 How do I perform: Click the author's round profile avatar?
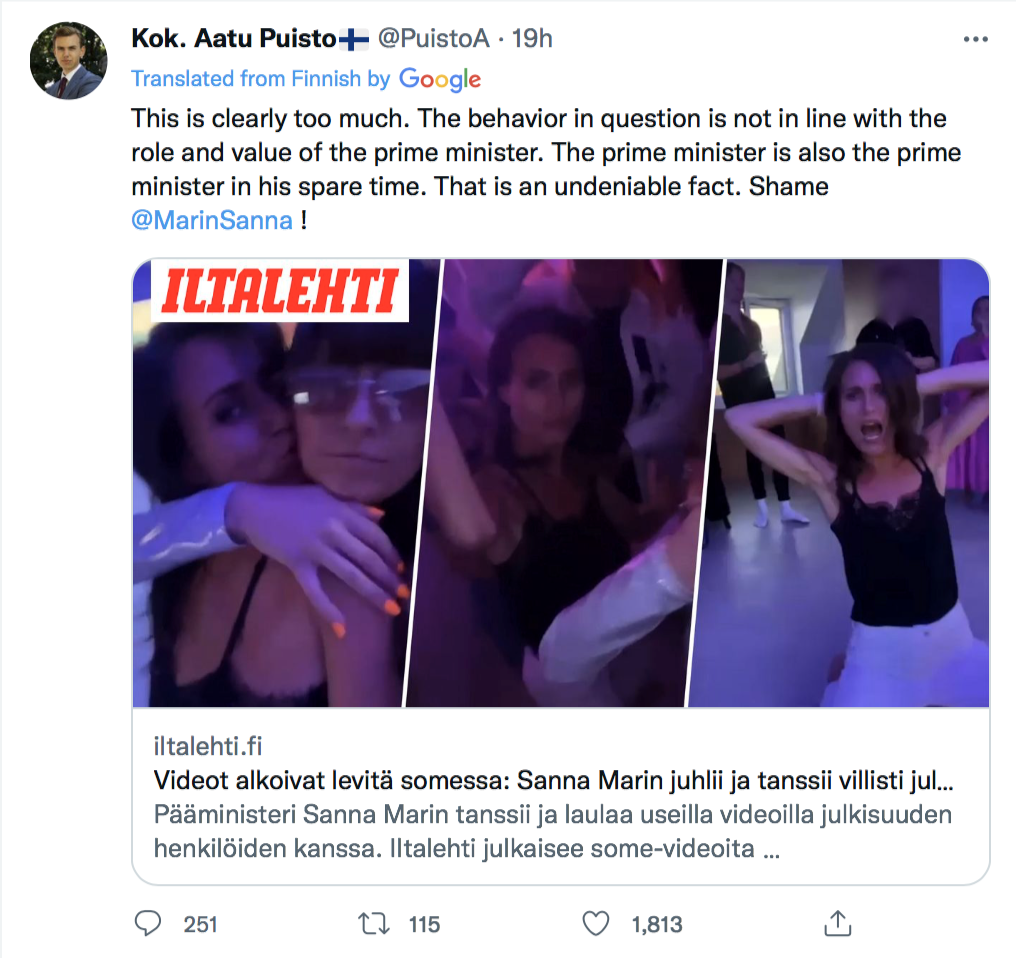69,60
